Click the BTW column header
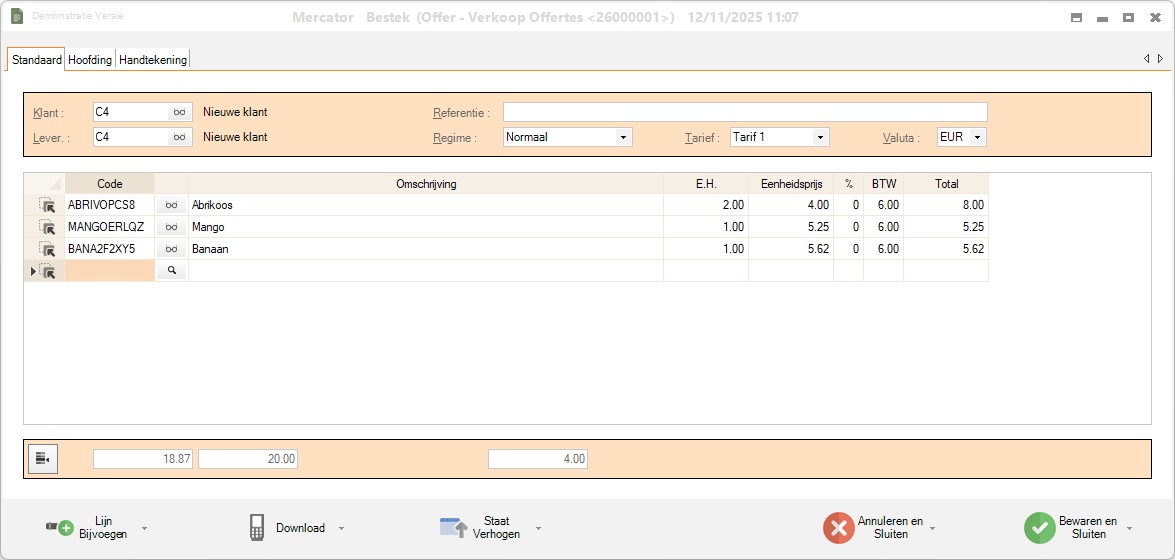Screen dimensions: 1175x560 [883, 184]
